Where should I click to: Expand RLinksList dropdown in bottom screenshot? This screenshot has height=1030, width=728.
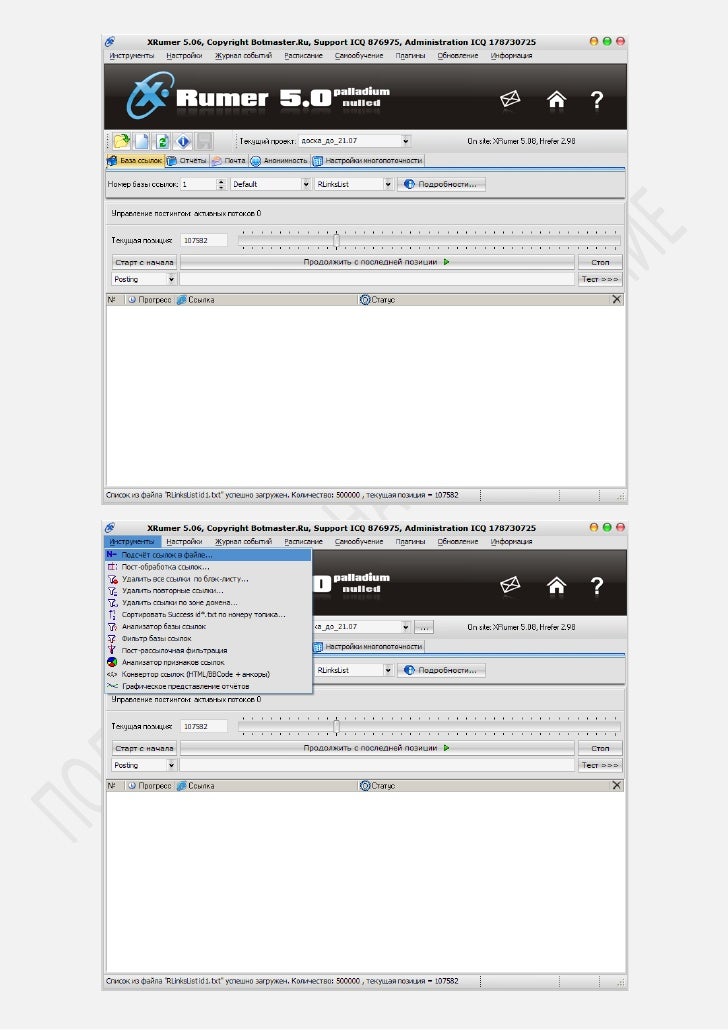coord(388,671)
